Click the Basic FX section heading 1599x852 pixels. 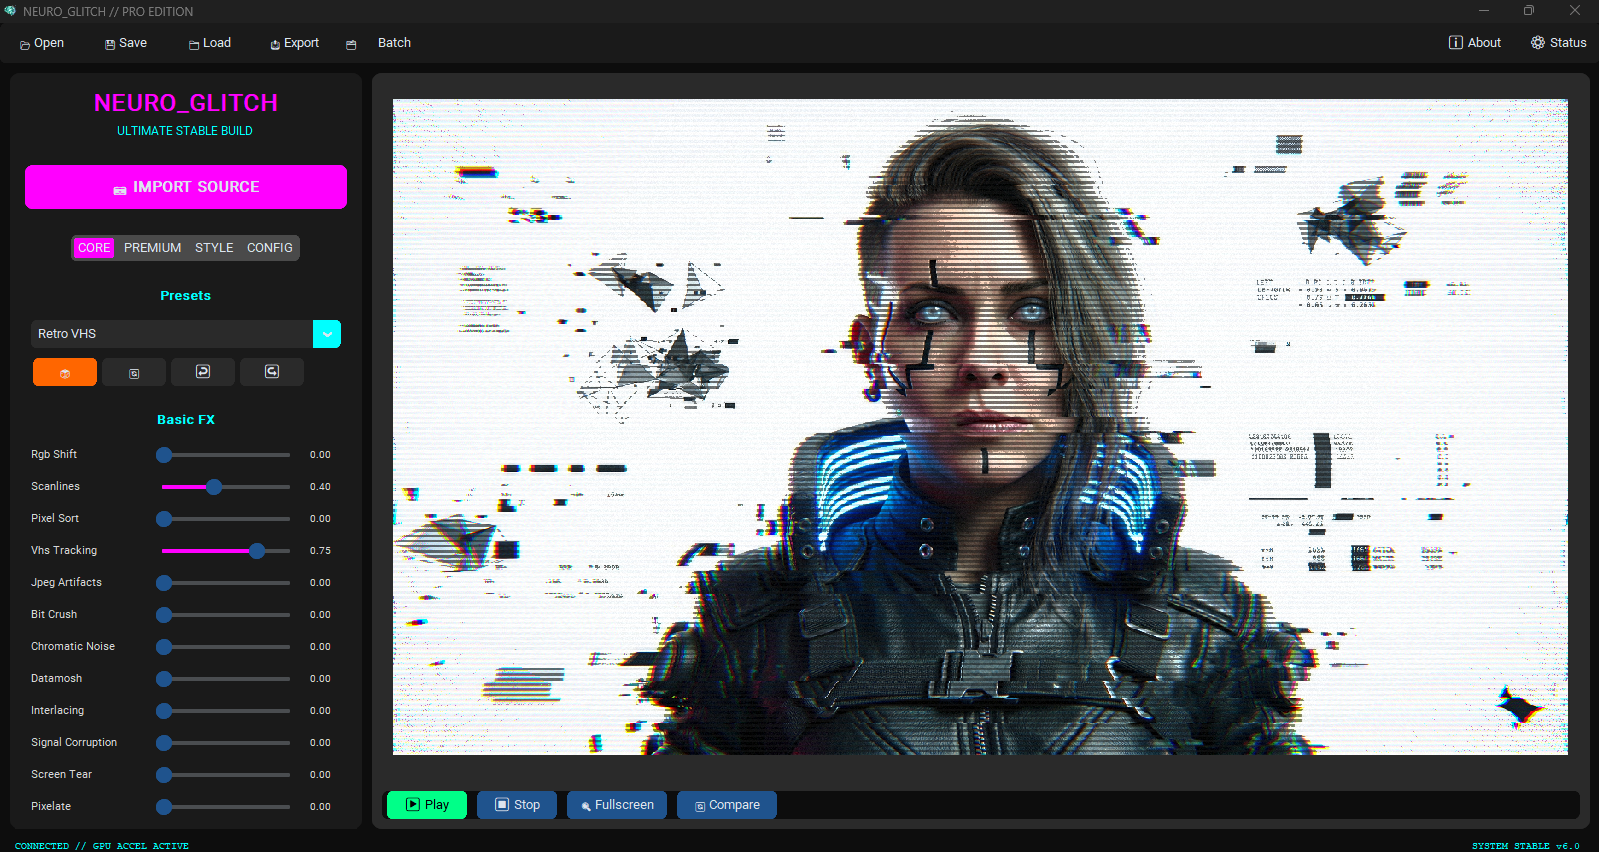186,420
